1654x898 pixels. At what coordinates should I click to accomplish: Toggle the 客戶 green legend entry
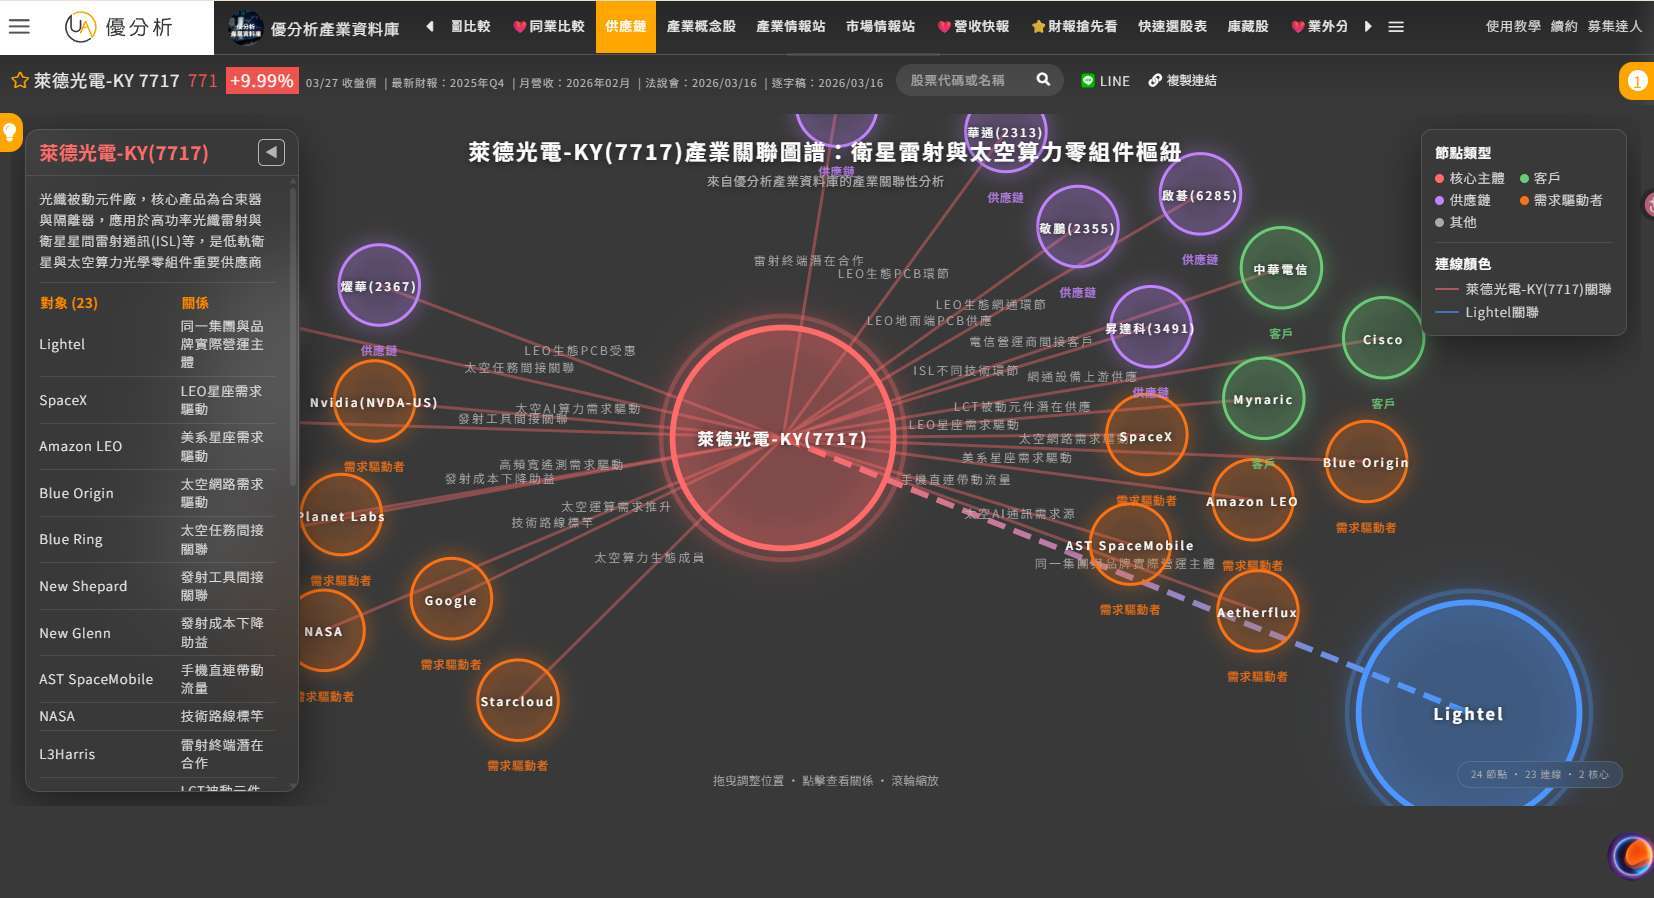(1540, 178)
